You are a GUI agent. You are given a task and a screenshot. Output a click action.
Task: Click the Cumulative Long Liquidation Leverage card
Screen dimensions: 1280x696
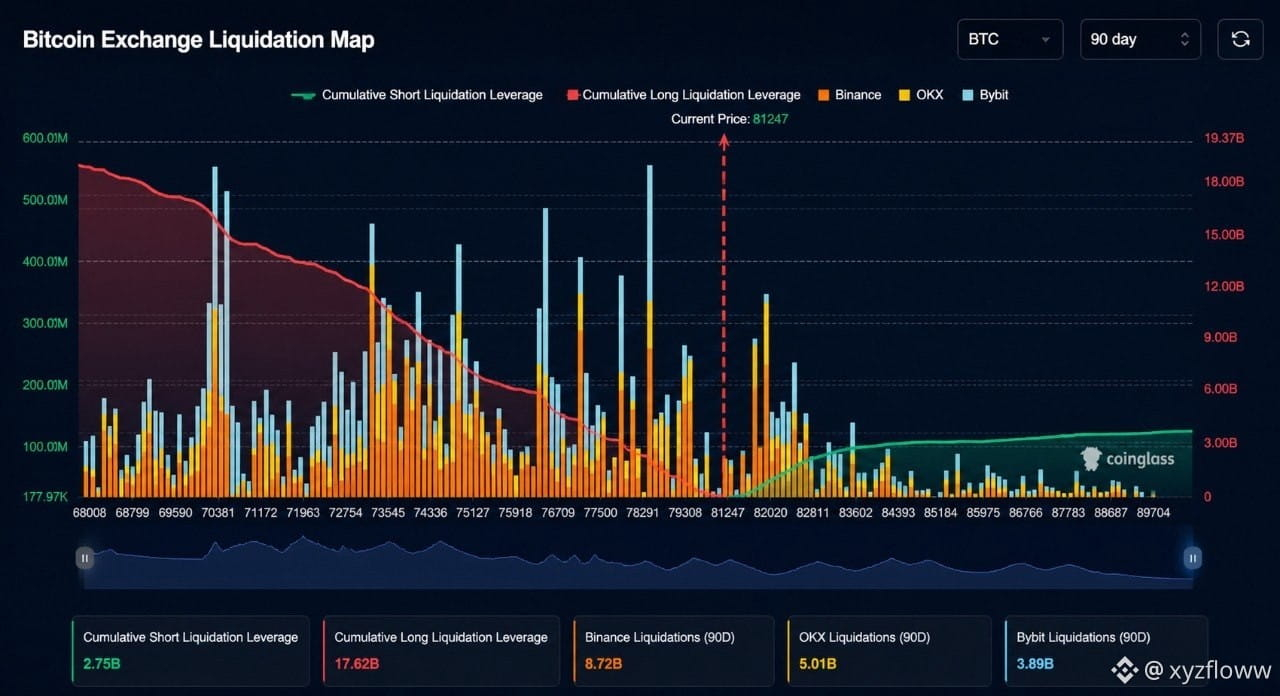point(442,651)
